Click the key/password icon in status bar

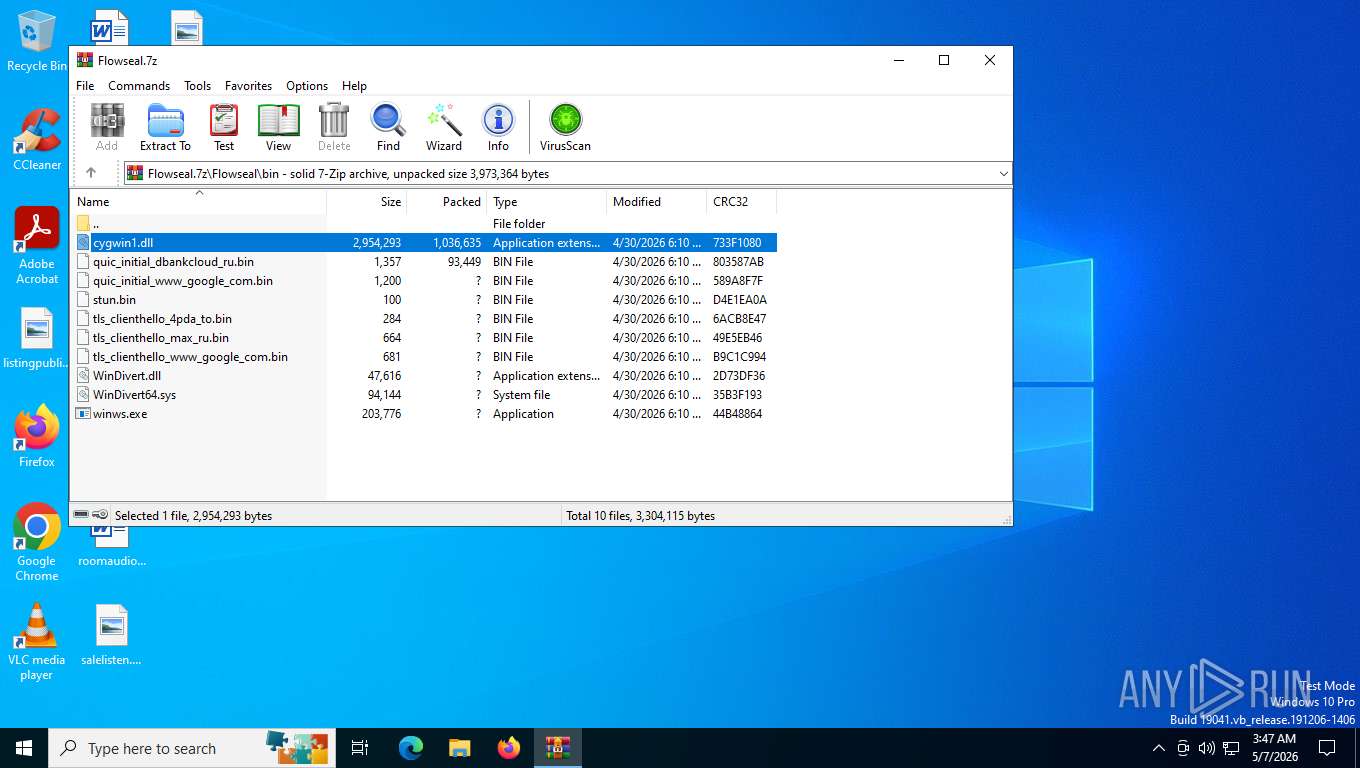pos(101,514)
